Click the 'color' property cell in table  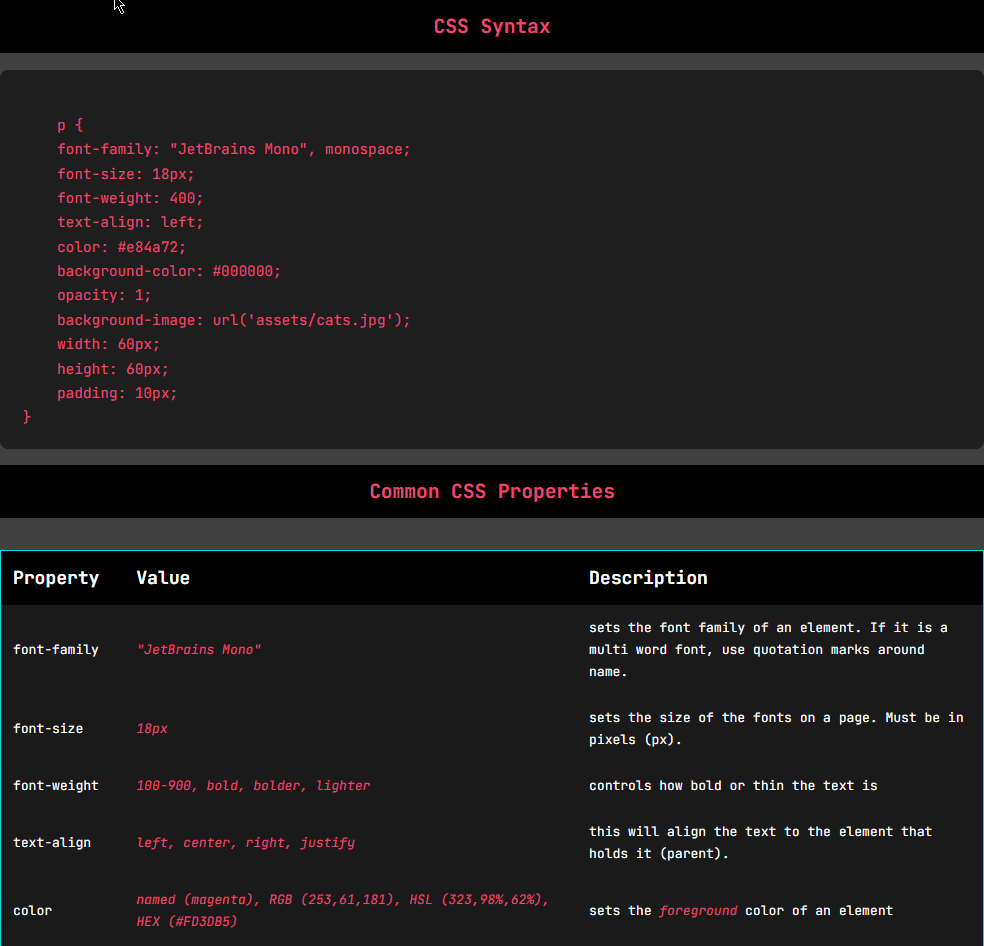pos(33,911)
